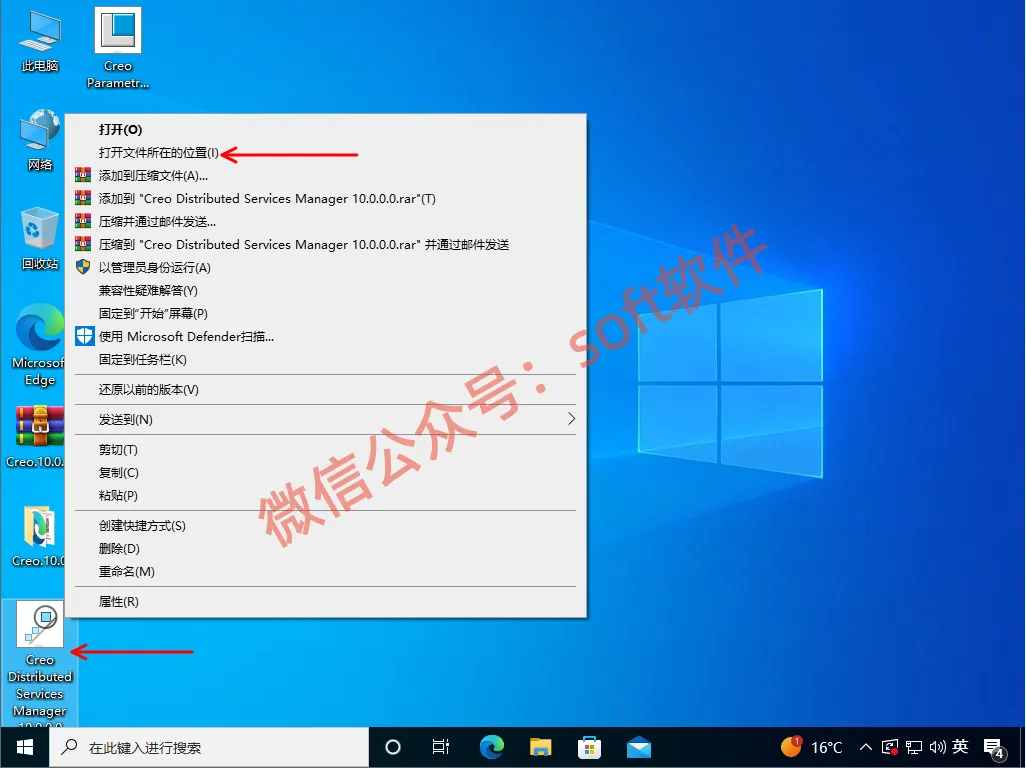The width and height of the screenshot is (1026, 768).
Task: Open the notification action center
Action: pos(995,747)
